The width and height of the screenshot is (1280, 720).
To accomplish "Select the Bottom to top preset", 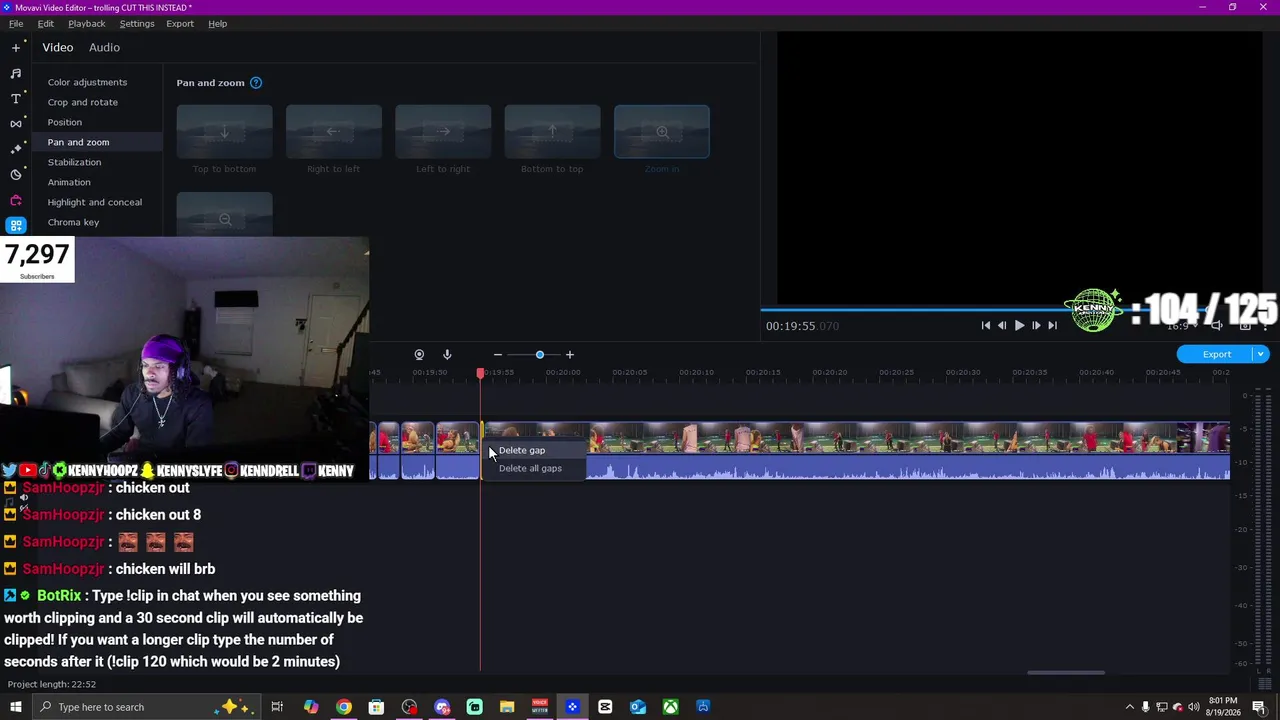I will pyautogui.click(x=552, y=131).
